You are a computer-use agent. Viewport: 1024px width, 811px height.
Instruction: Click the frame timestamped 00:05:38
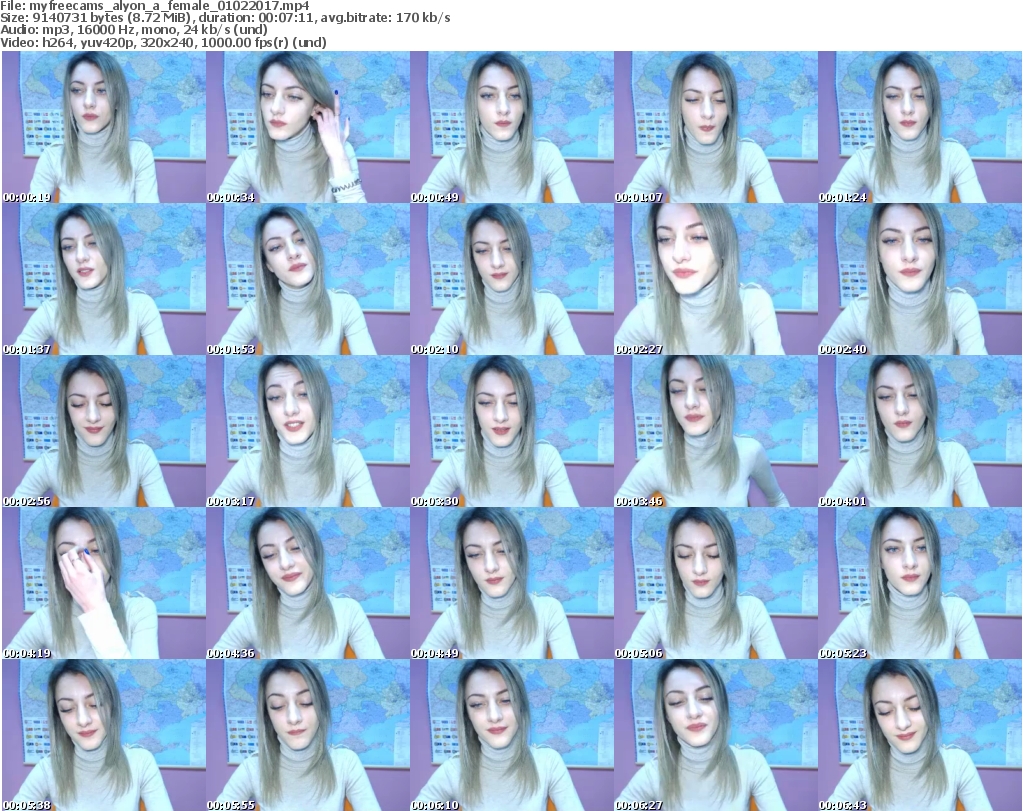pos(104,735)
